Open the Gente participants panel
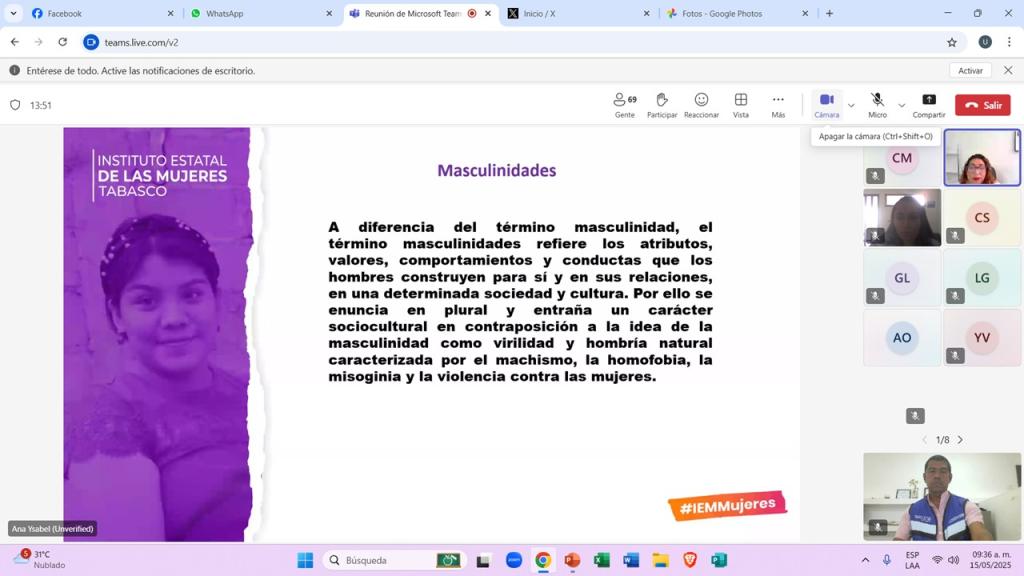1024x576 pixels. coord(625,104)
